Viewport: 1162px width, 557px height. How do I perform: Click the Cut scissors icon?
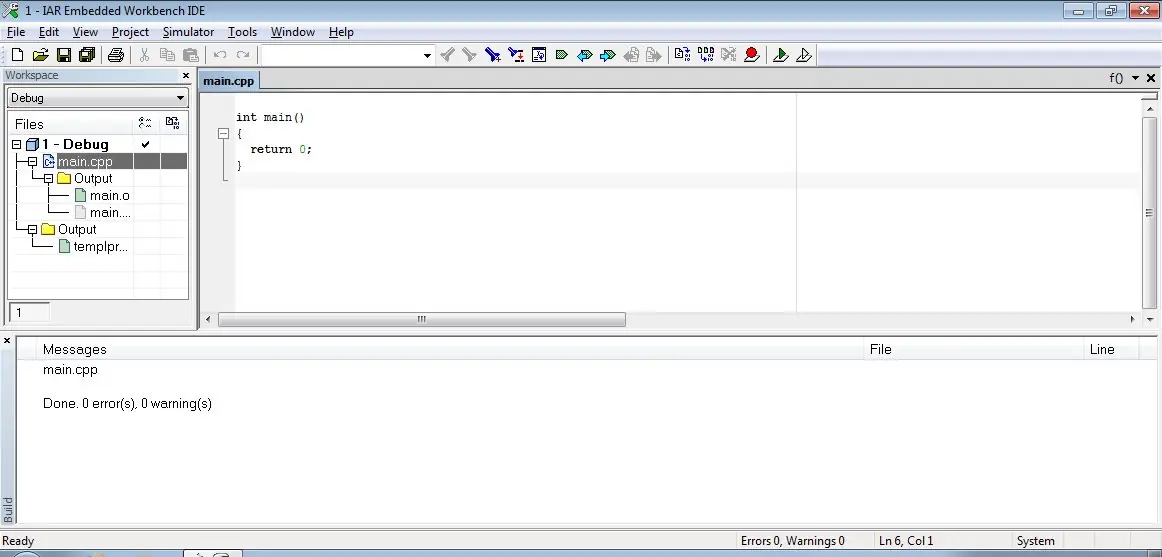(145, 55)
